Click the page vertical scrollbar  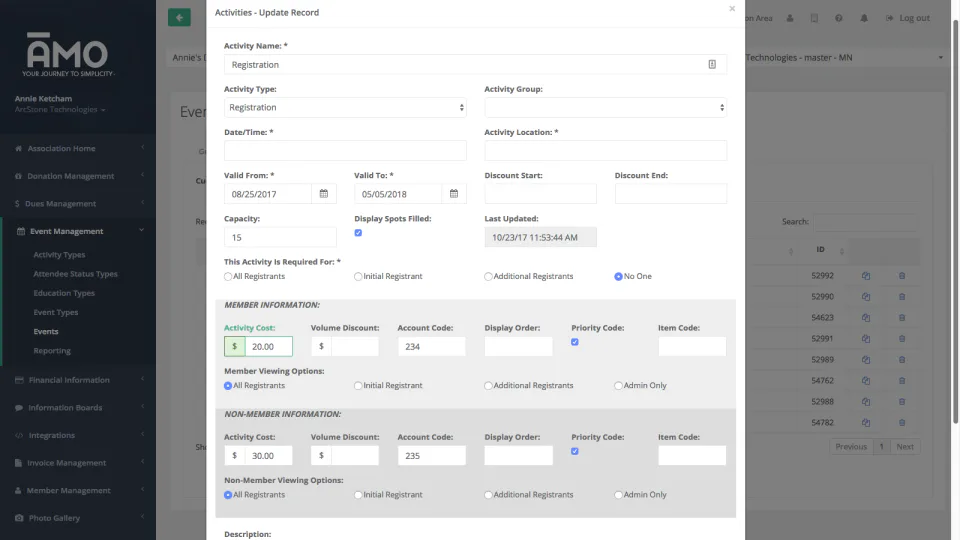955,220
